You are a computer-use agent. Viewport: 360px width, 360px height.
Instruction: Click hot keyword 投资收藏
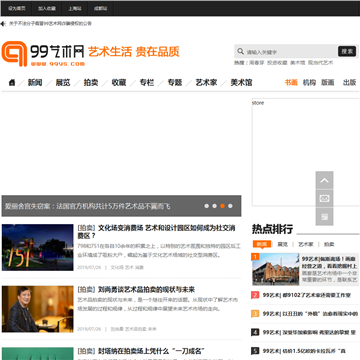tap(277, 63)
